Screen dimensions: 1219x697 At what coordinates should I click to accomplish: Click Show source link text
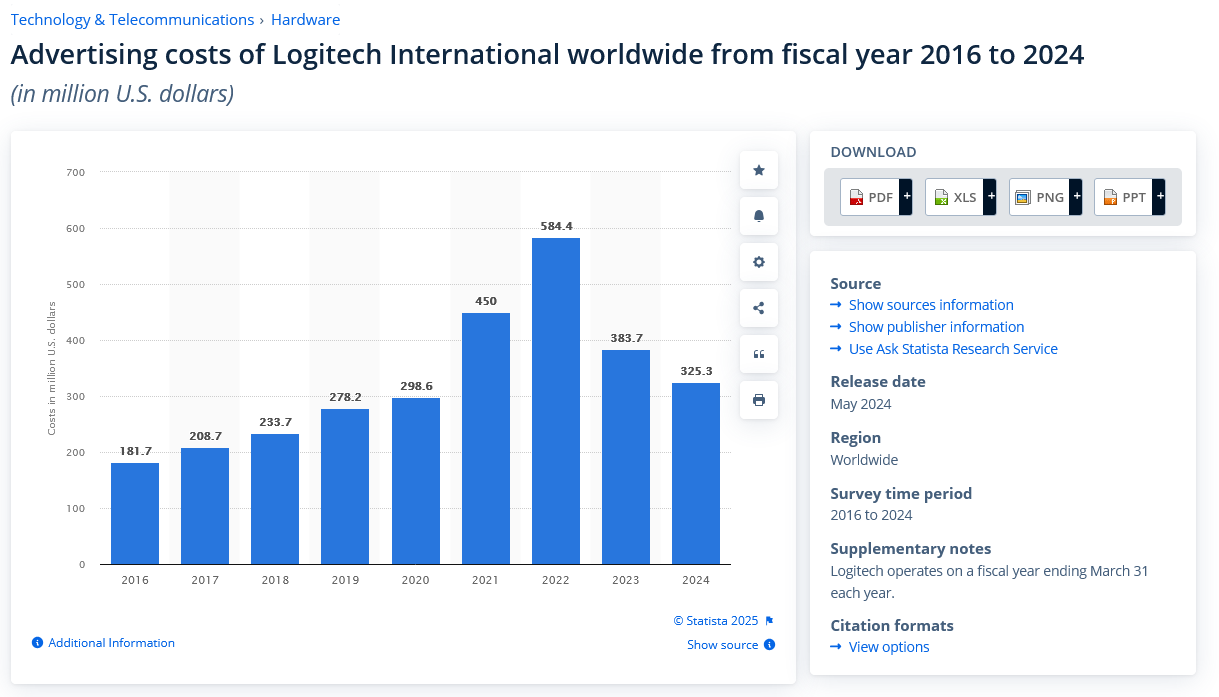click(x=722, y=645)
